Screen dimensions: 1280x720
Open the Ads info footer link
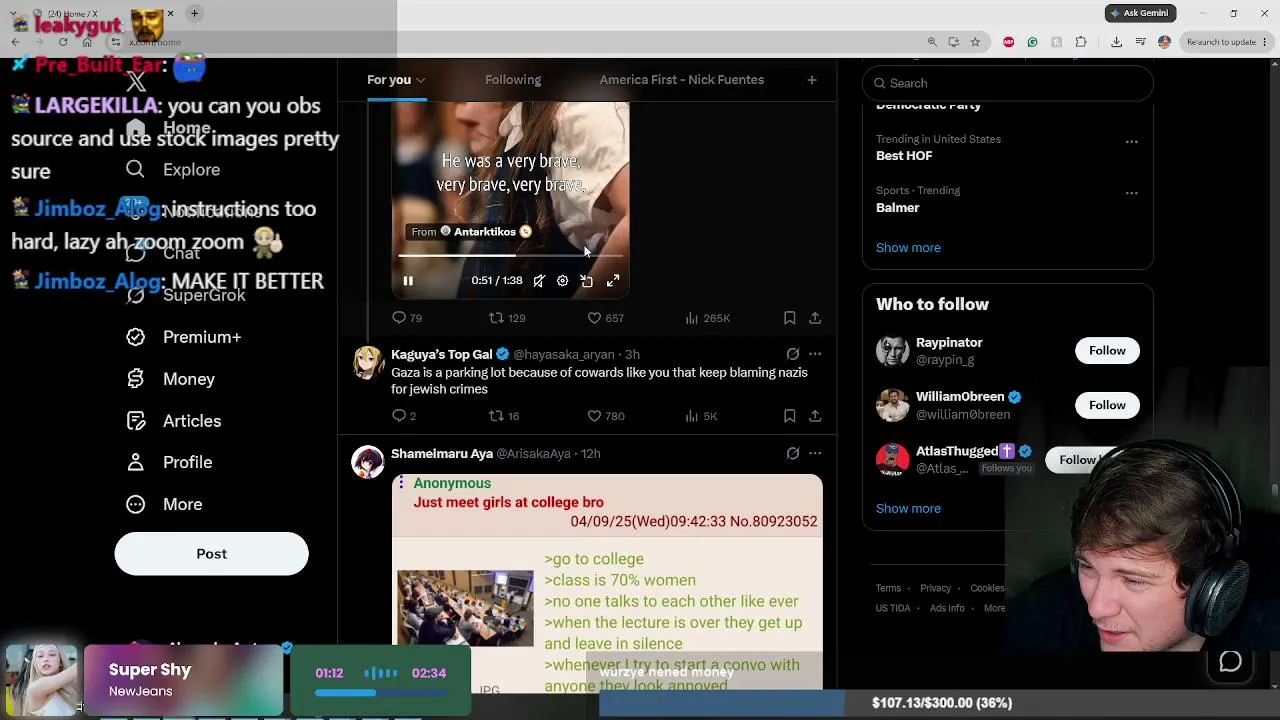(947, 608)
